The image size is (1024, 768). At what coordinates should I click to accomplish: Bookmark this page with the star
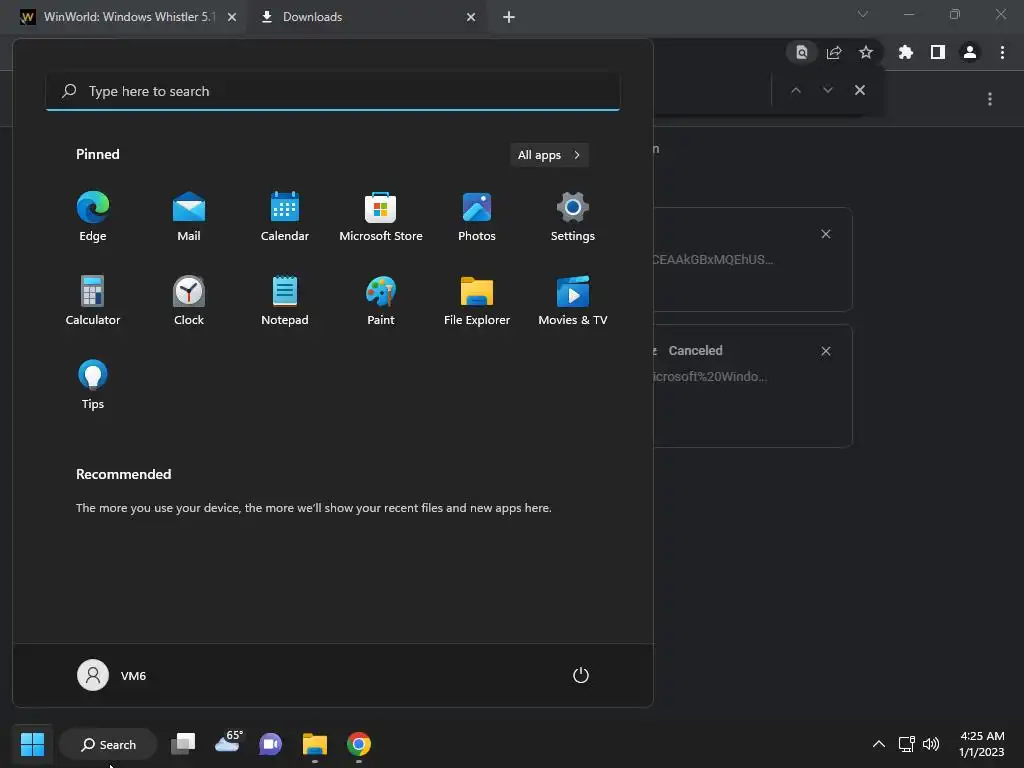pyautogui.click(x=866, y=52)
